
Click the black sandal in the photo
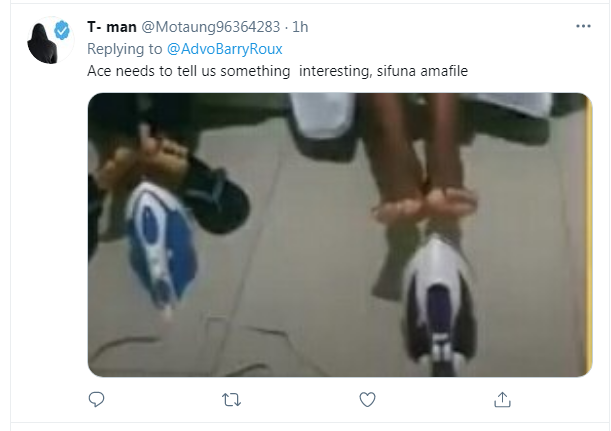213,192
